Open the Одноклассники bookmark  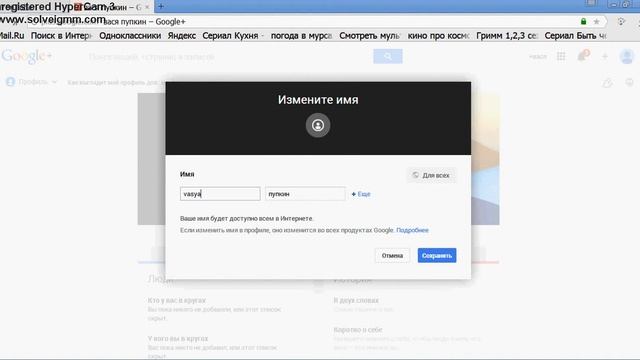[130, 36]
